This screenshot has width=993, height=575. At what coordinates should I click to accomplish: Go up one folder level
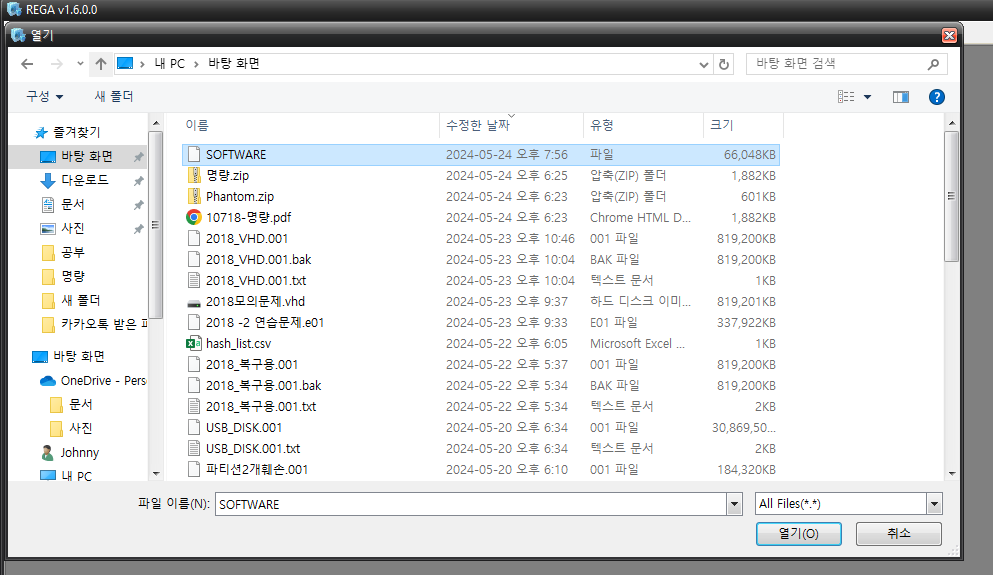tap(101, 64)
